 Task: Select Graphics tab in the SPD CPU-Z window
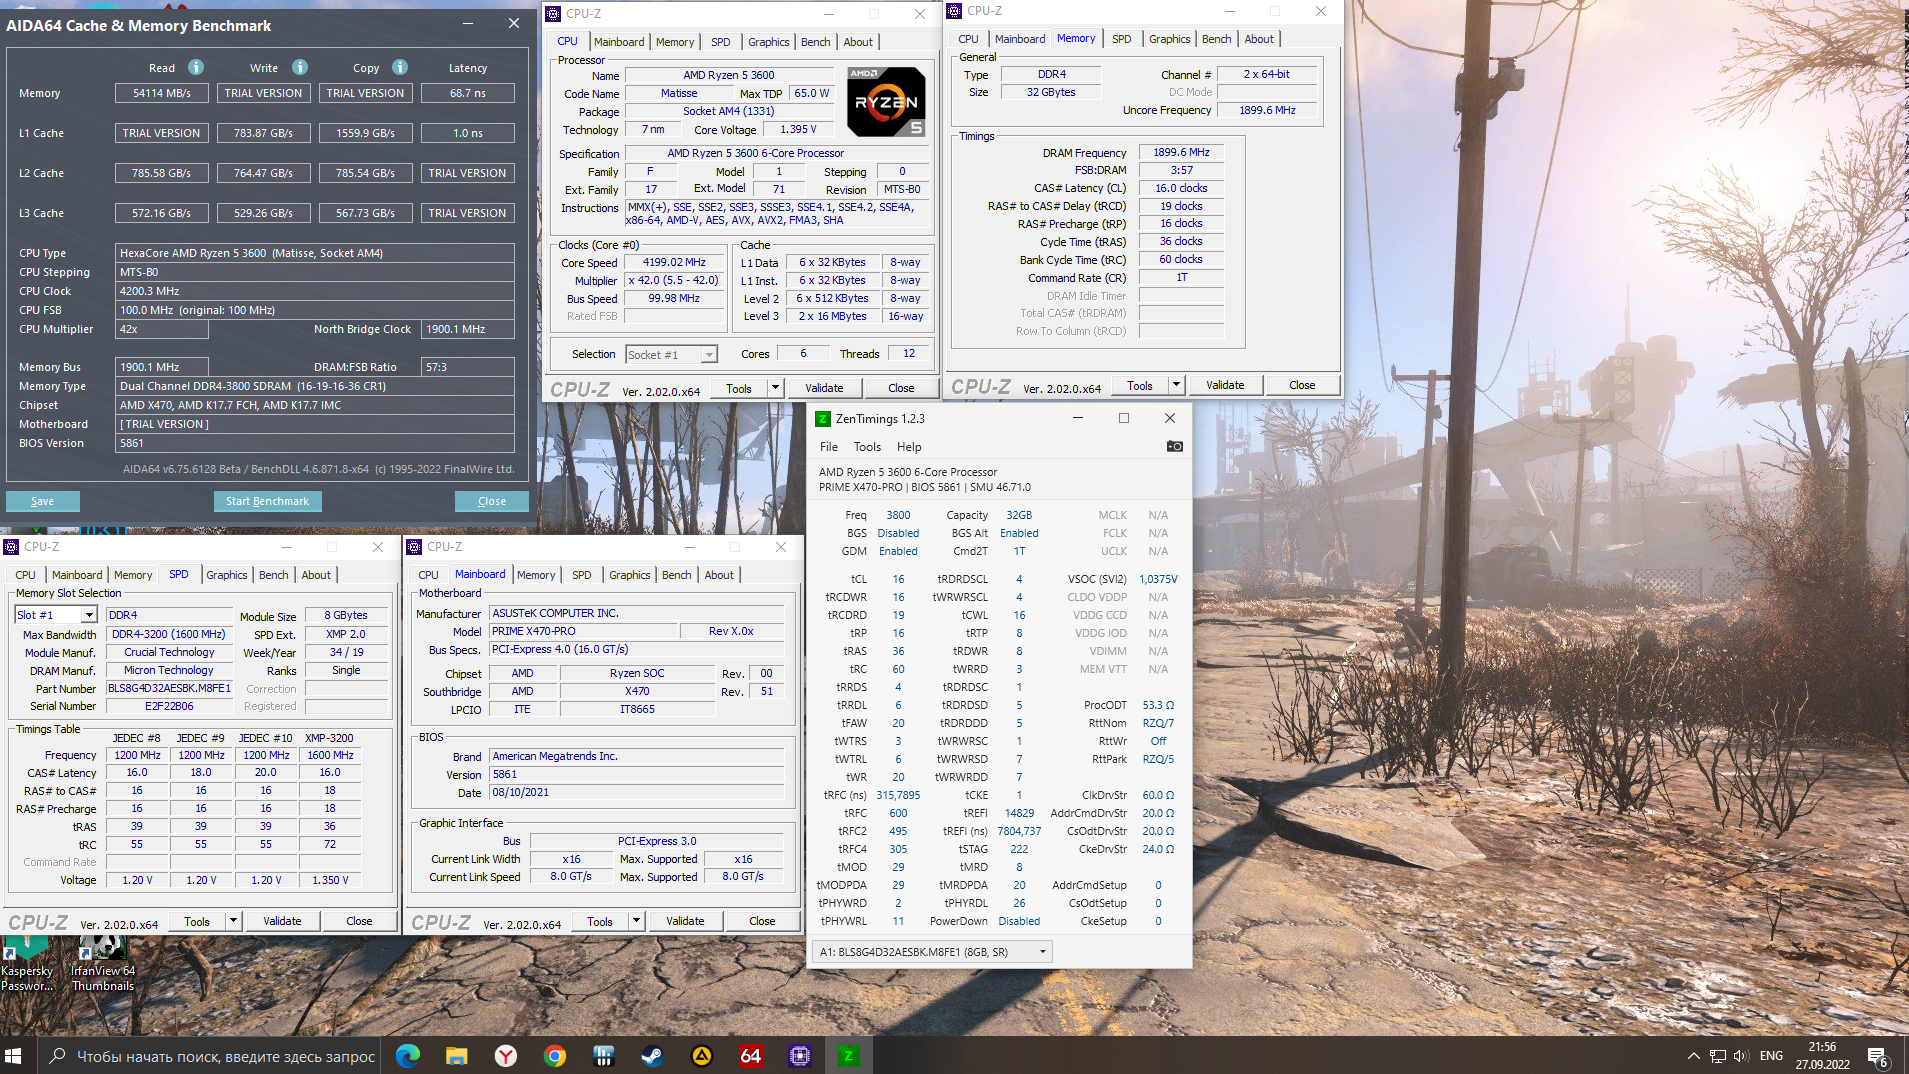226,575
